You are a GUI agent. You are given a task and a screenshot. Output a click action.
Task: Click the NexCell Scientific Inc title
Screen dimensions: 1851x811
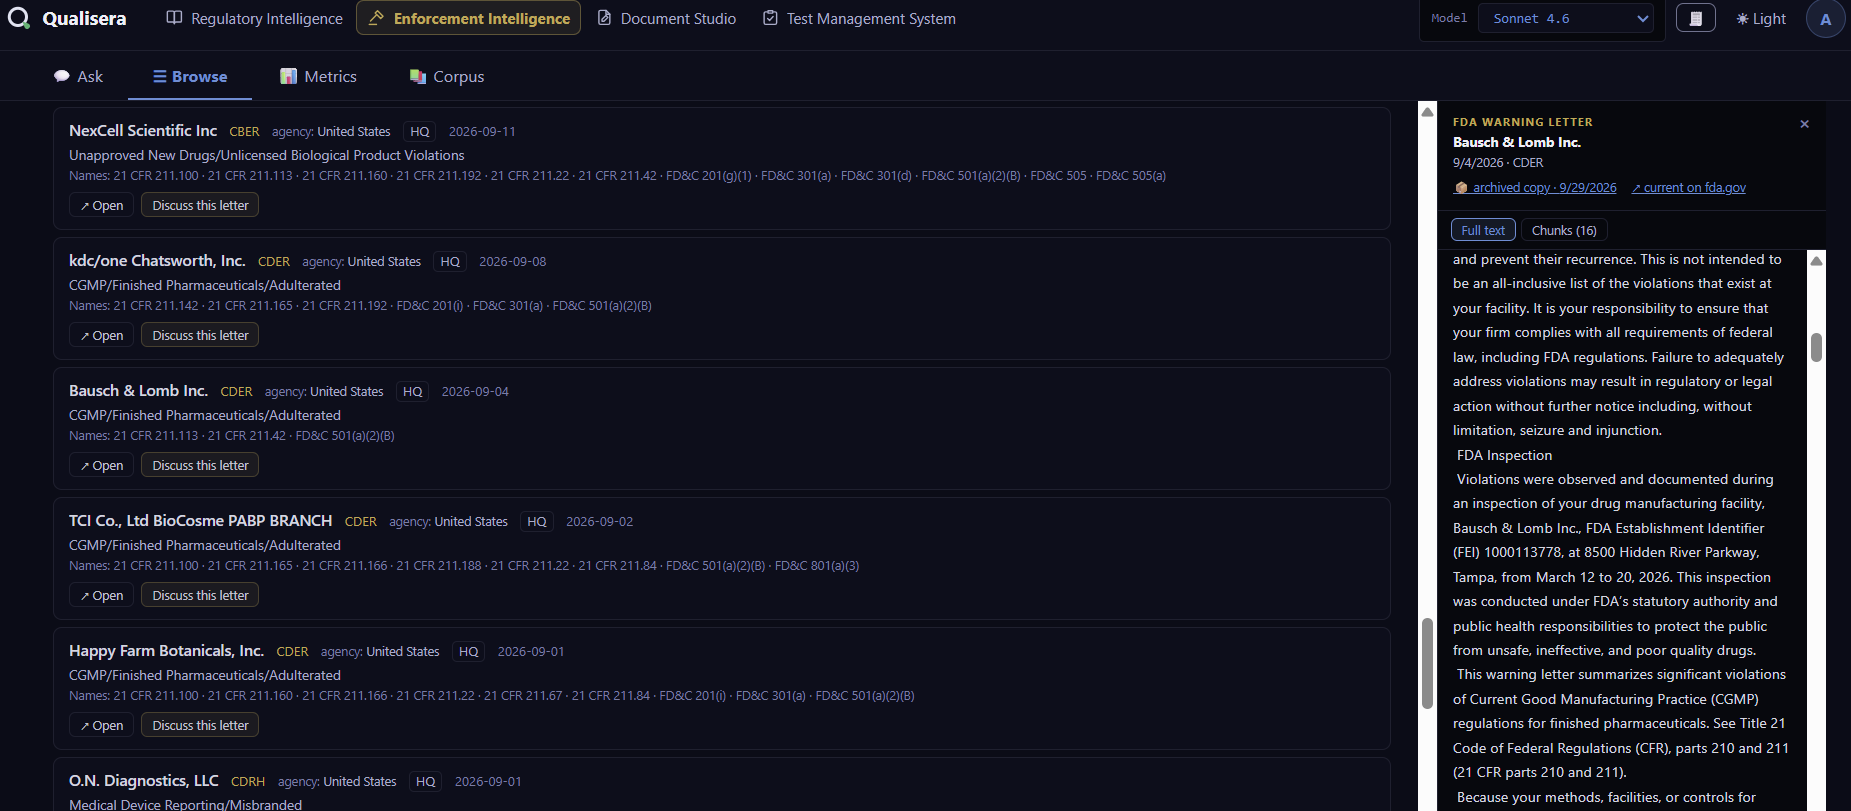[x=143, y=130]
